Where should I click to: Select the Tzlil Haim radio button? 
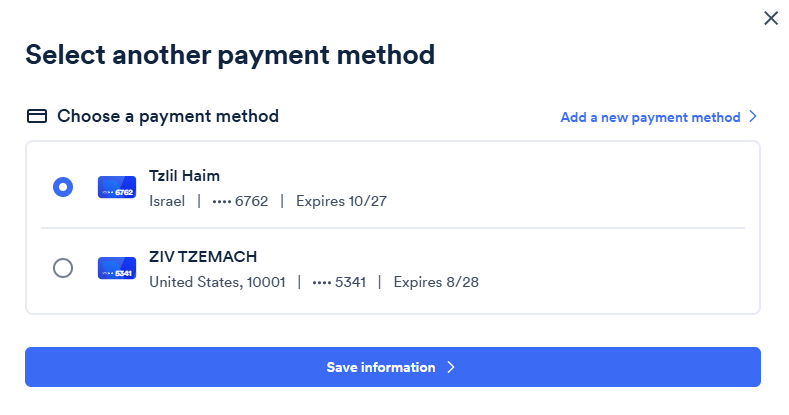[63, 187]
